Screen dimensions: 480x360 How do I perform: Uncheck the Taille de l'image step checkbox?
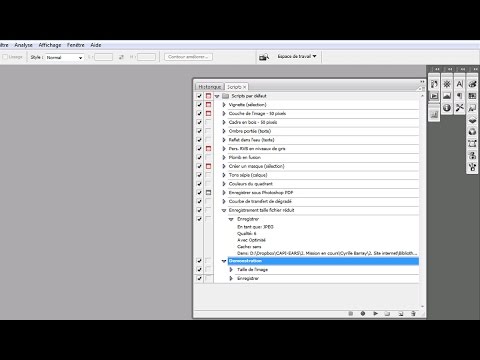[199, 269]
